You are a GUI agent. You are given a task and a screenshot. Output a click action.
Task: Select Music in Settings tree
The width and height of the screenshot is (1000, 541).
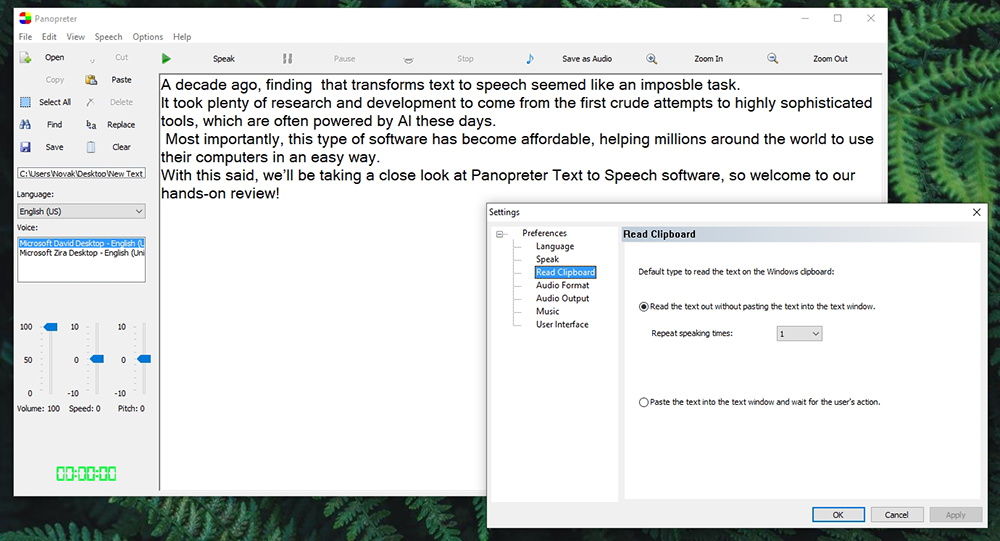pyautogui.click(x=547, y=311)
